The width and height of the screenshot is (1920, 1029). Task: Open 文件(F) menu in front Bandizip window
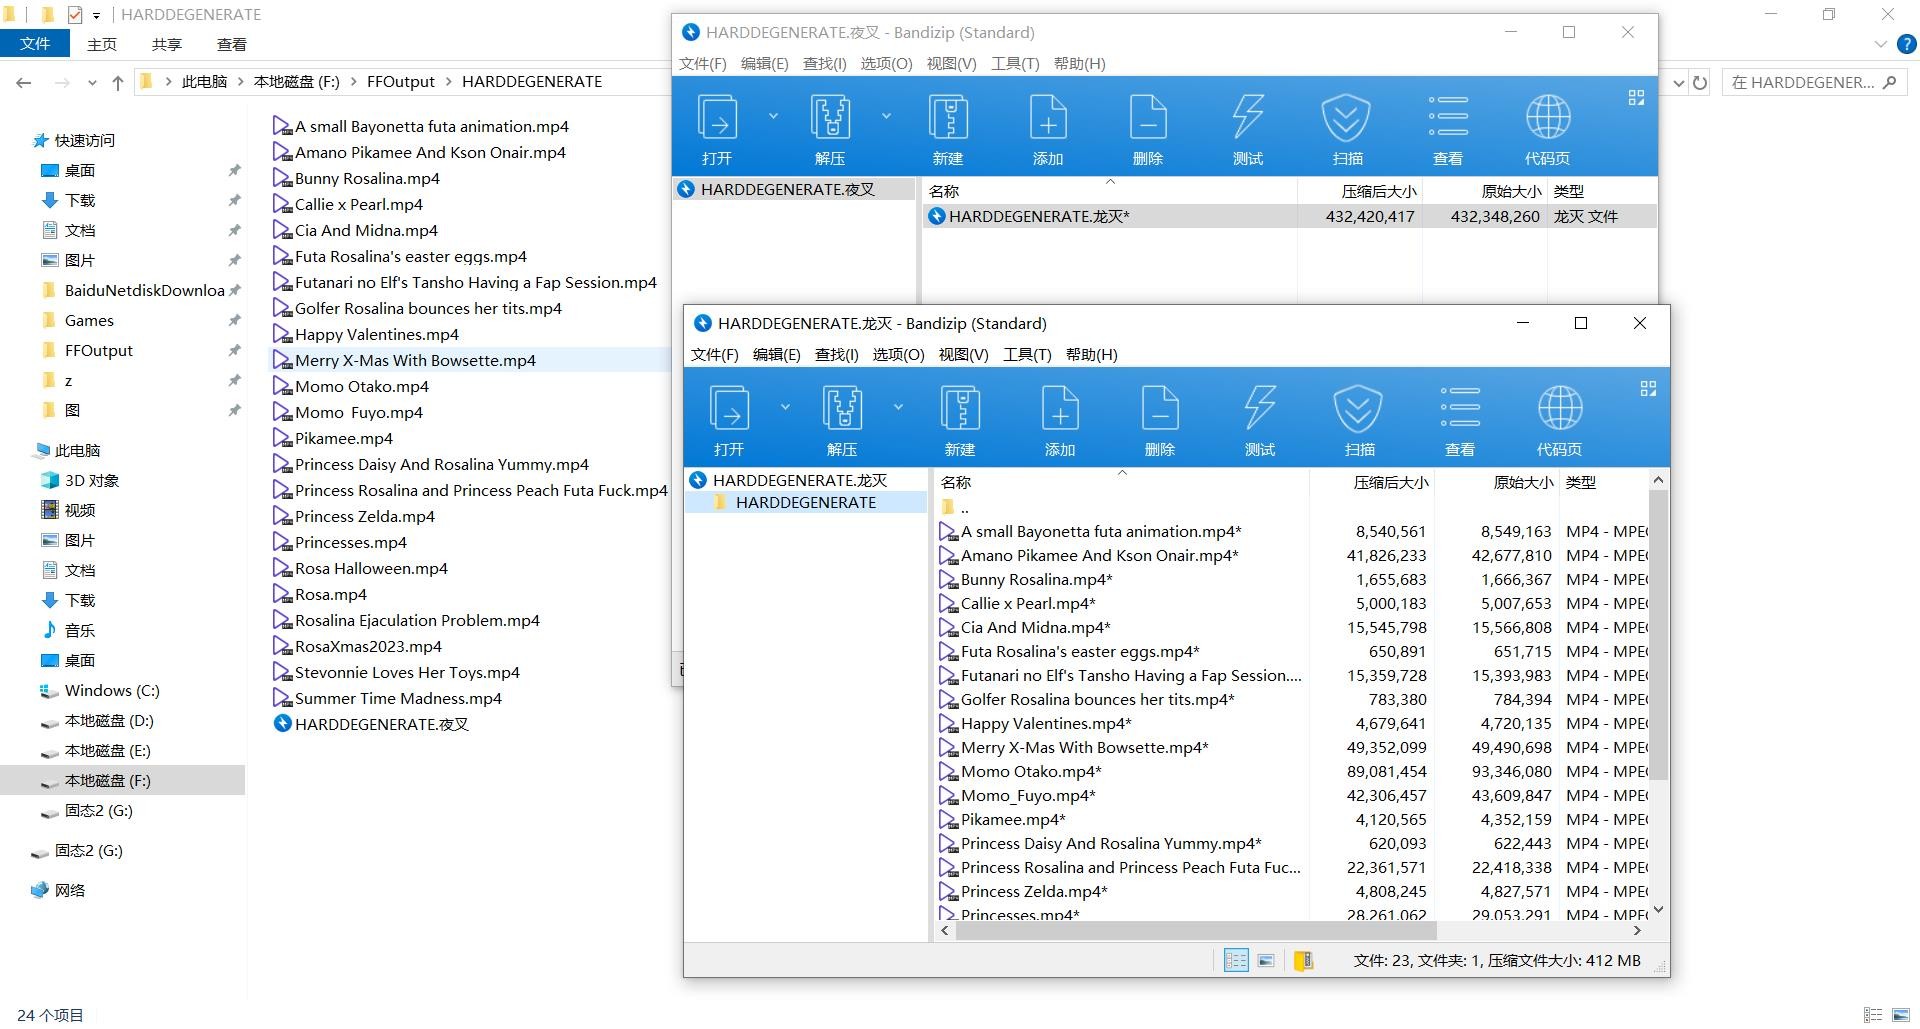pos(715,355)
